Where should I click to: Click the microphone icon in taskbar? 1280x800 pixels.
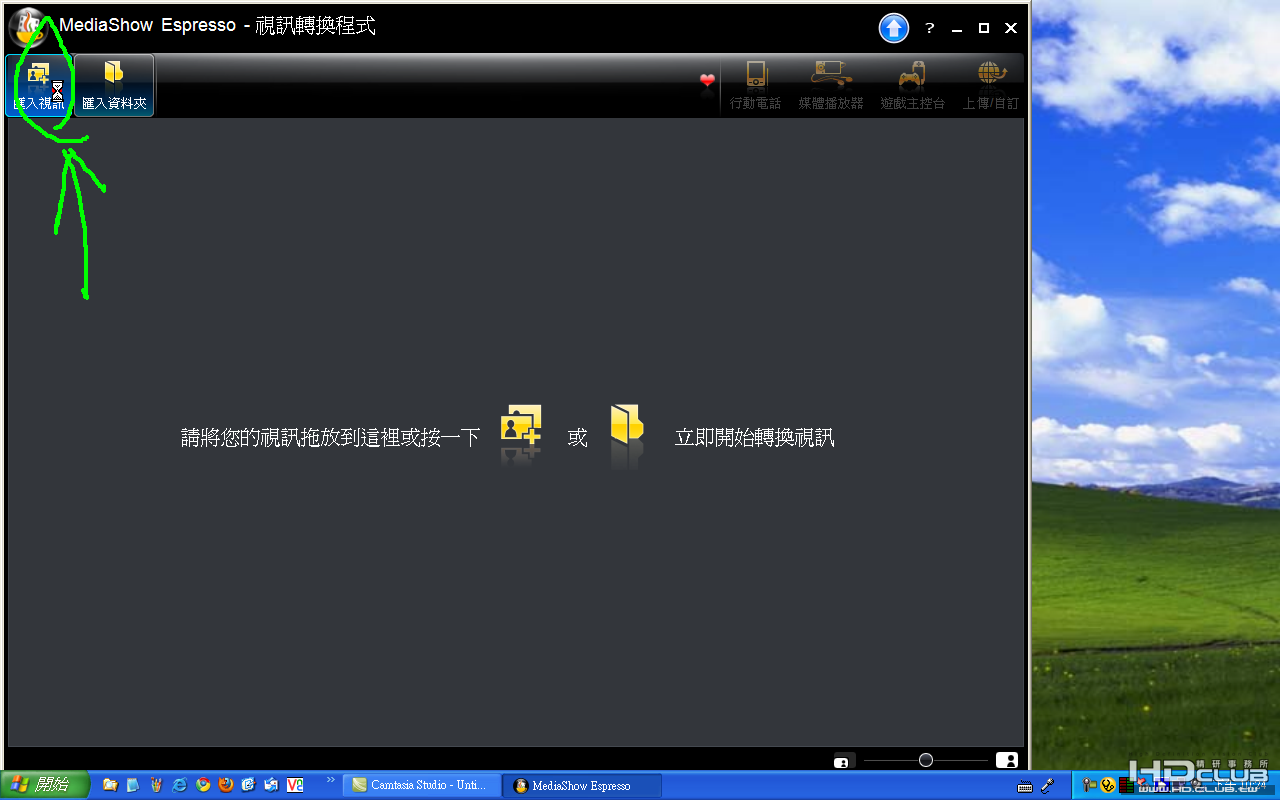click(x=1048, y=786)
